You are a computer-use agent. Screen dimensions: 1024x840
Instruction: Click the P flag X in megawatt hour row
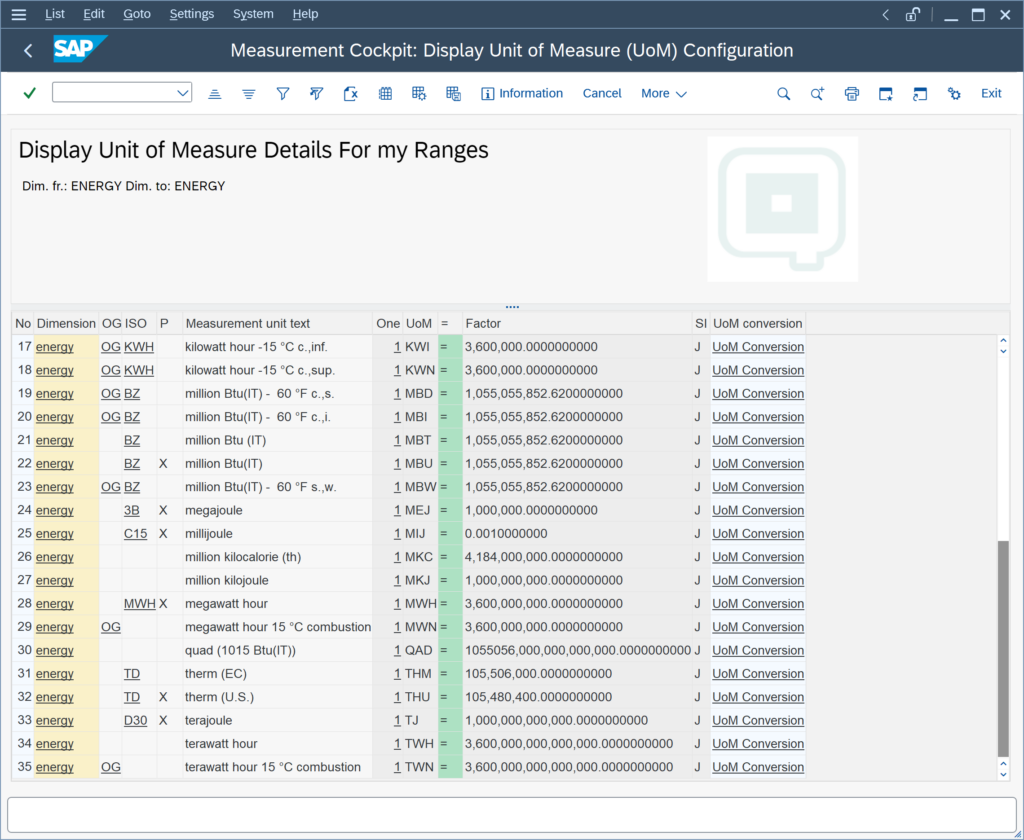[x=163, y=604]
